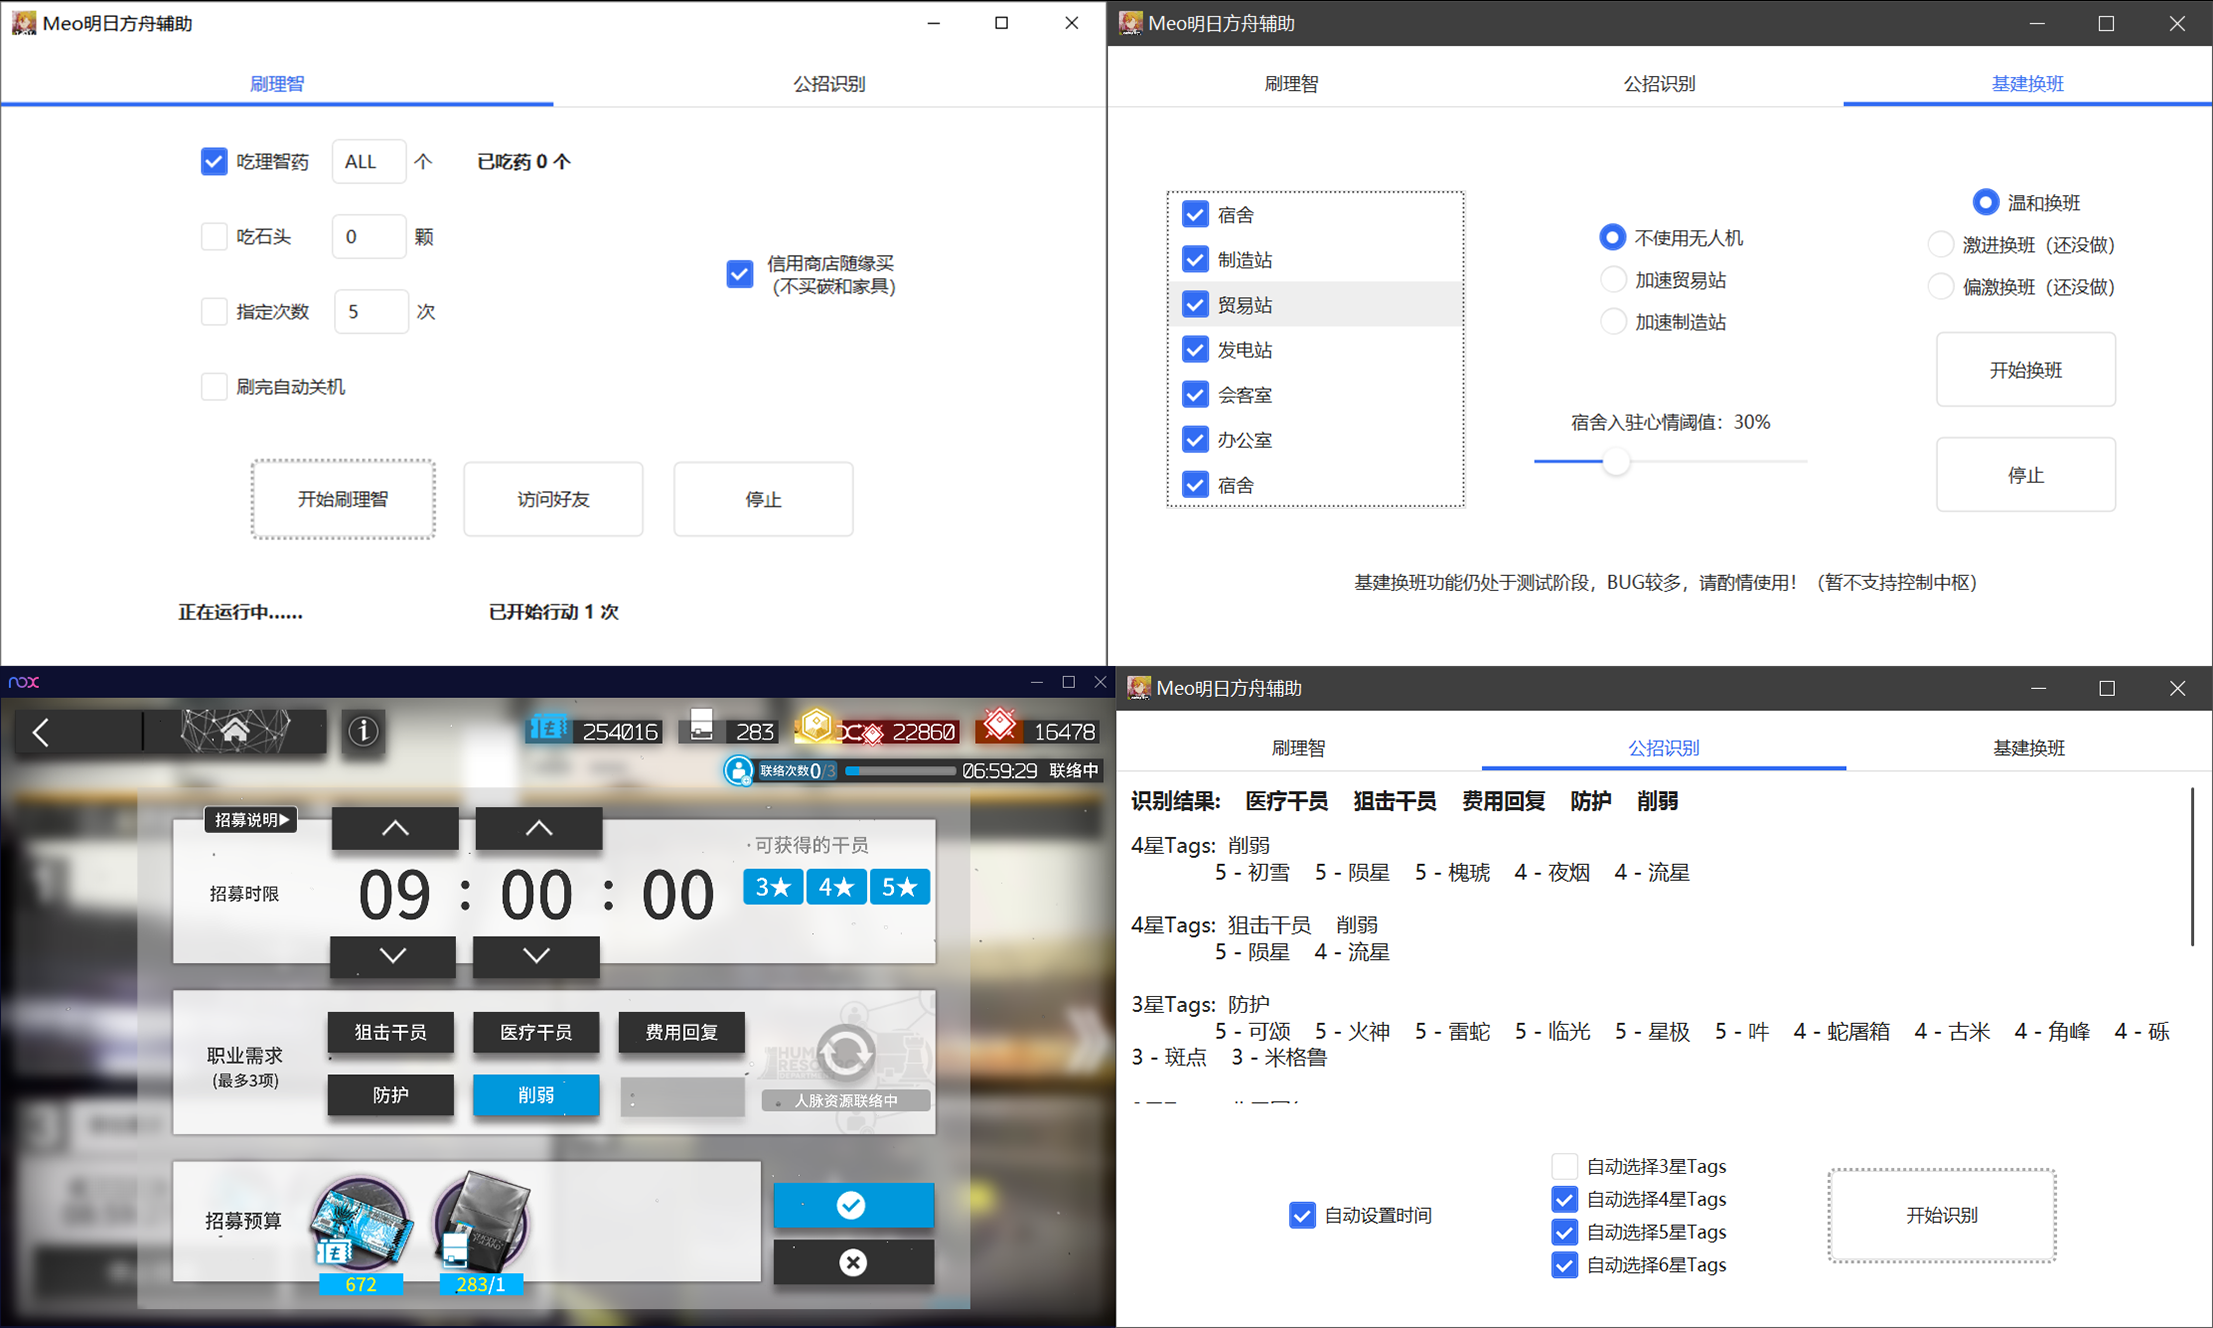Image resolution: width=2213 pixels, height=1328 pixels.
Task: Click the 访问好友 button
Action: tap(553, 499)
